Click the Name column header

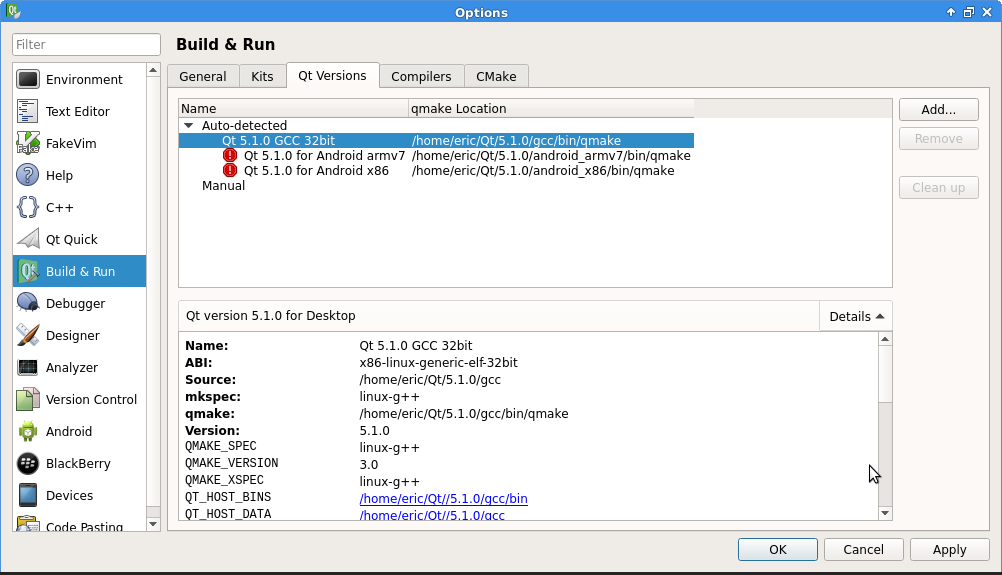(x=293, y=109)
